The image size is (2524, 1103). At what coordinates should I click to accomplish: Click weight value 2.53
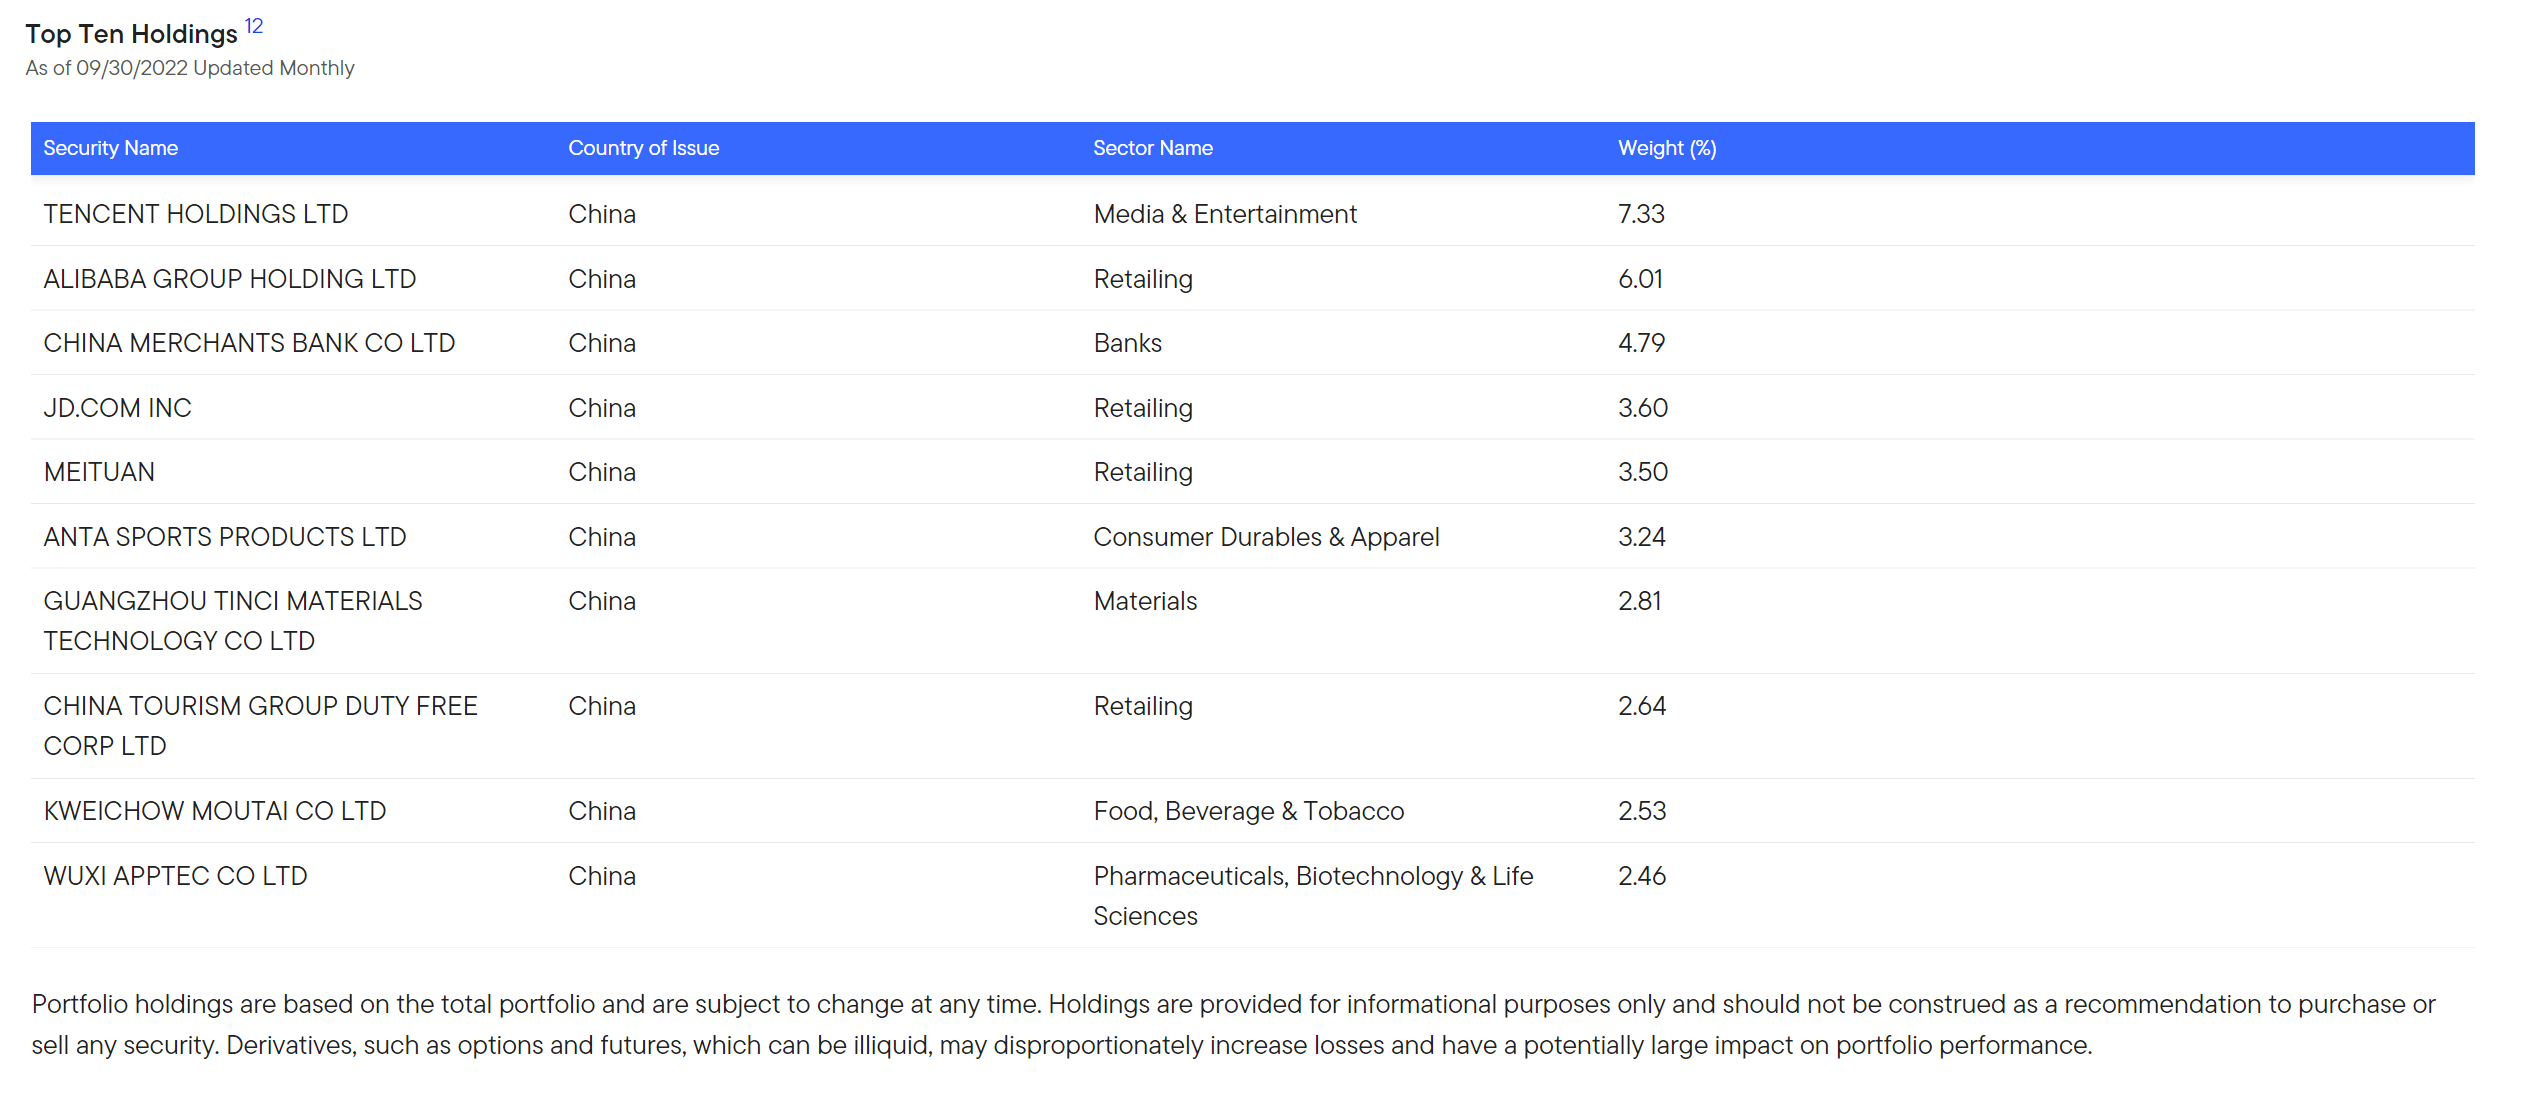1642,811
